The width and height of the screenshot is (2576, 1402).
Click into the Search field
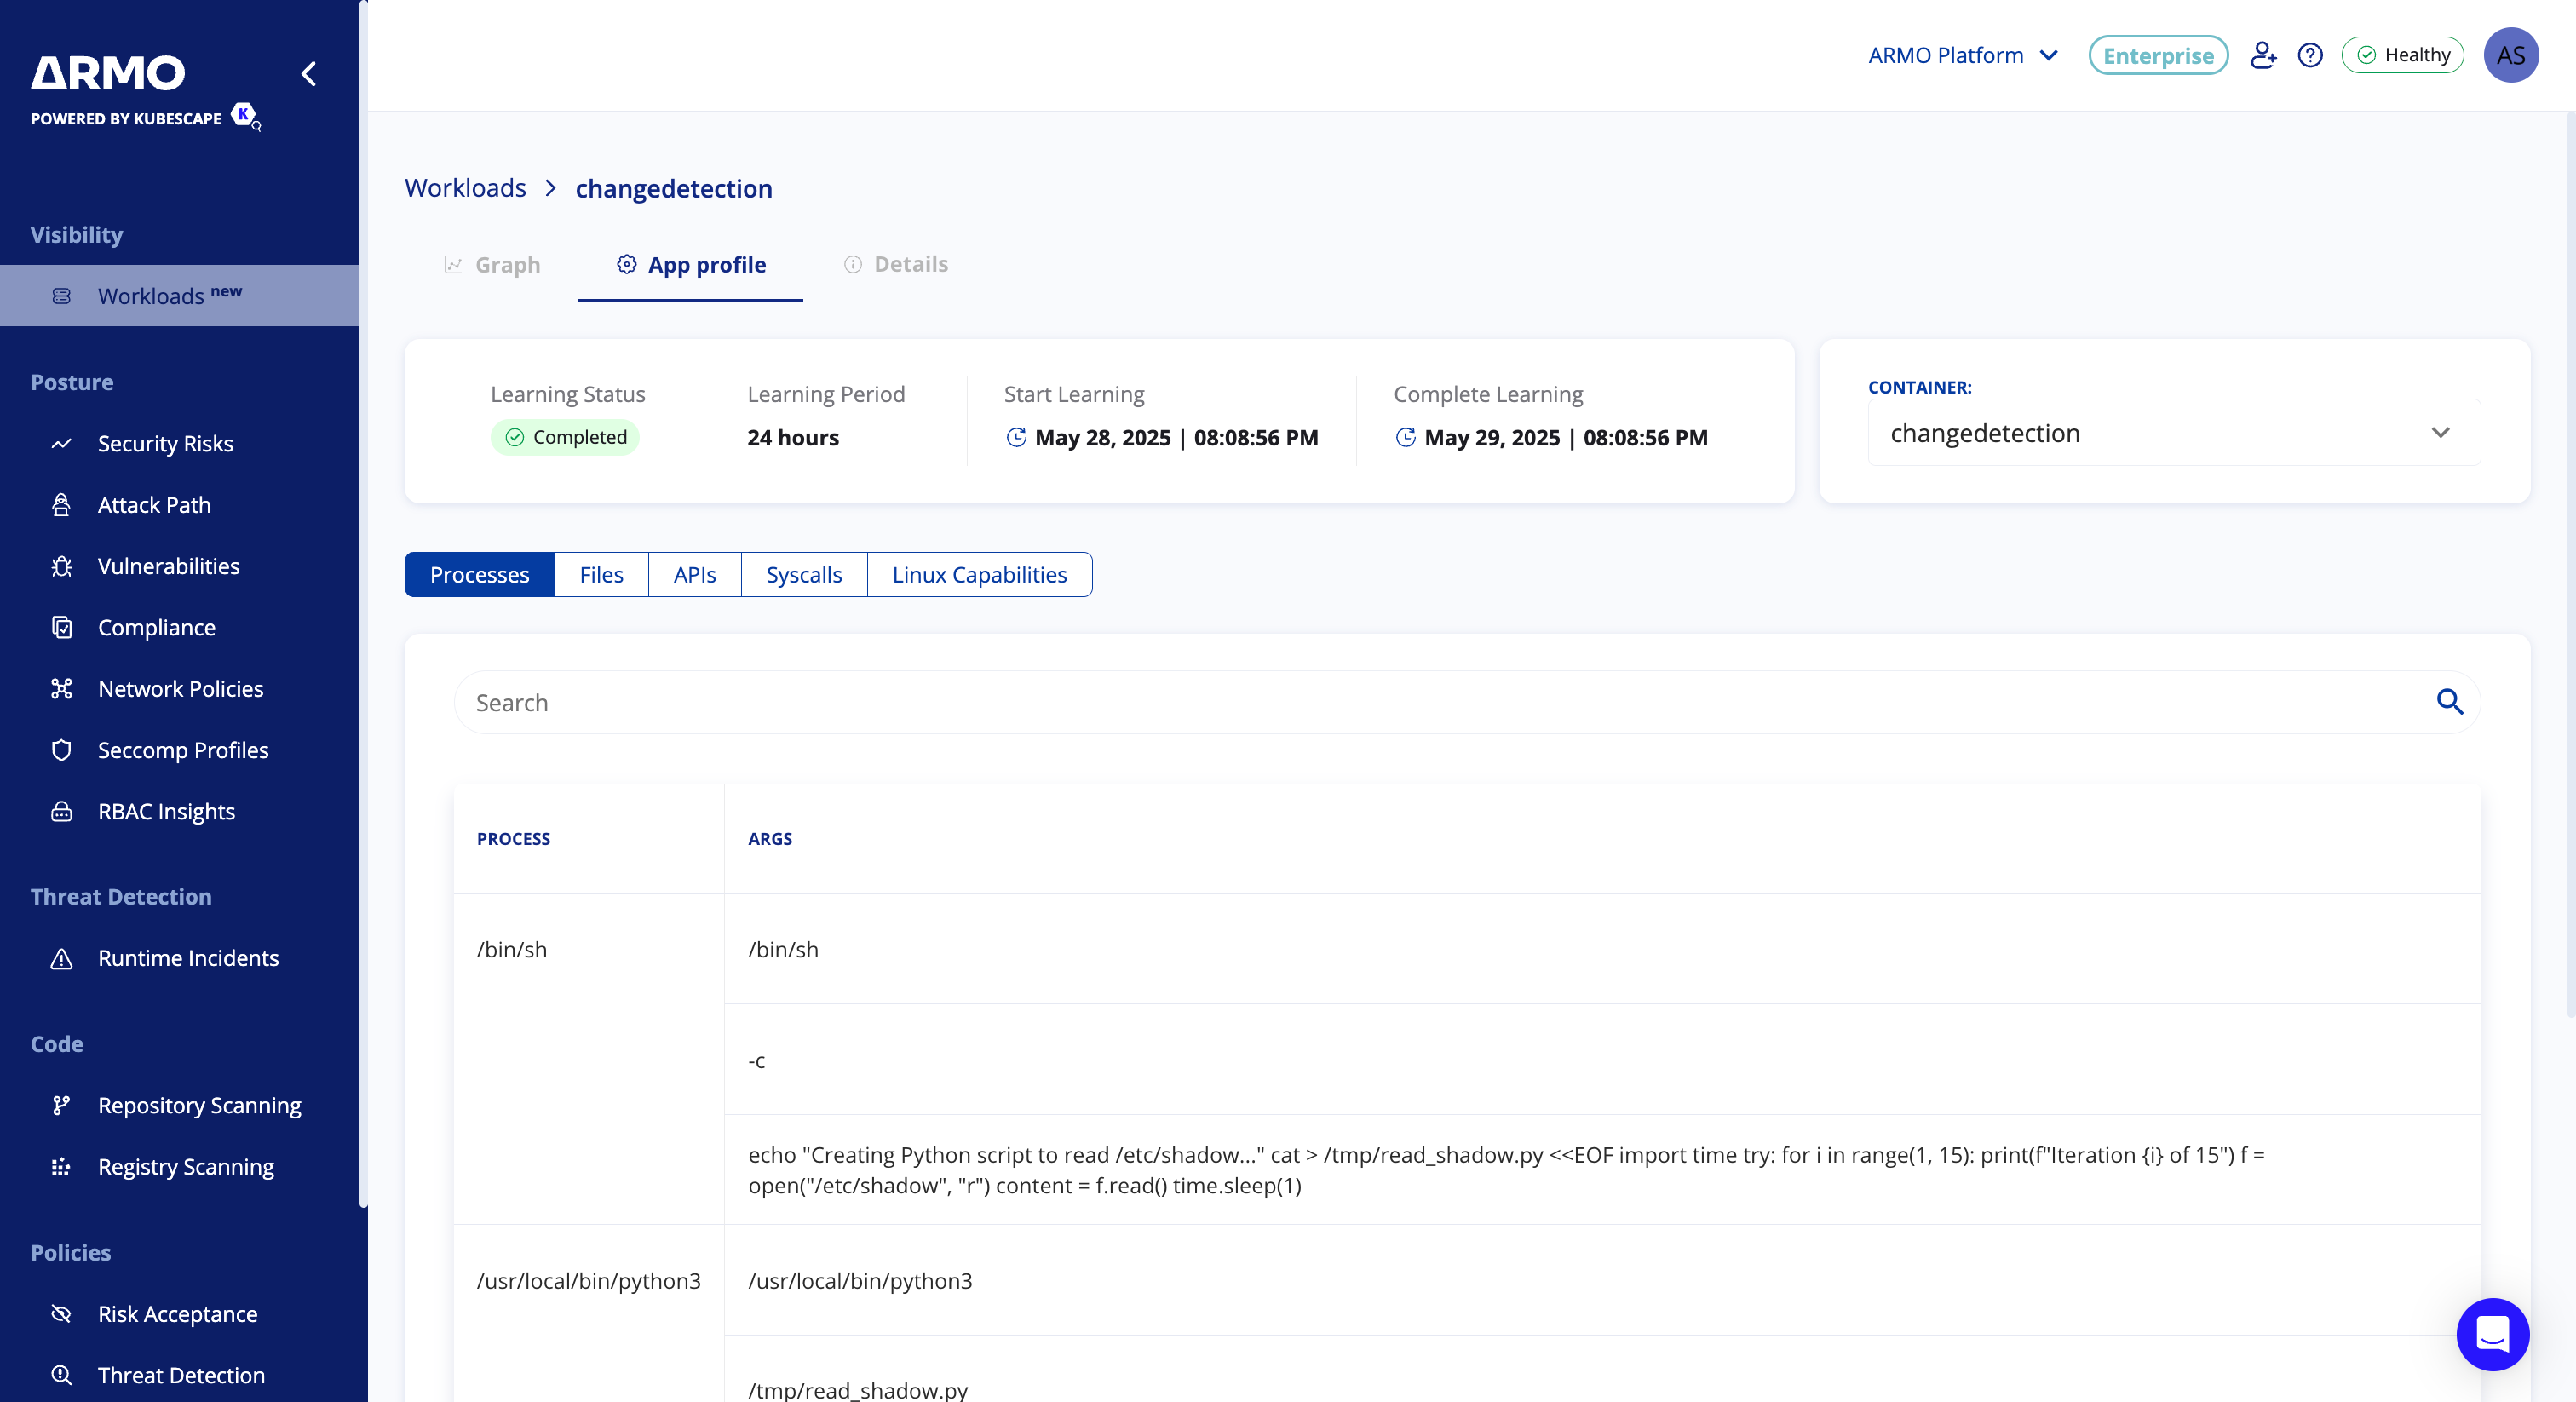[1466, 702]
